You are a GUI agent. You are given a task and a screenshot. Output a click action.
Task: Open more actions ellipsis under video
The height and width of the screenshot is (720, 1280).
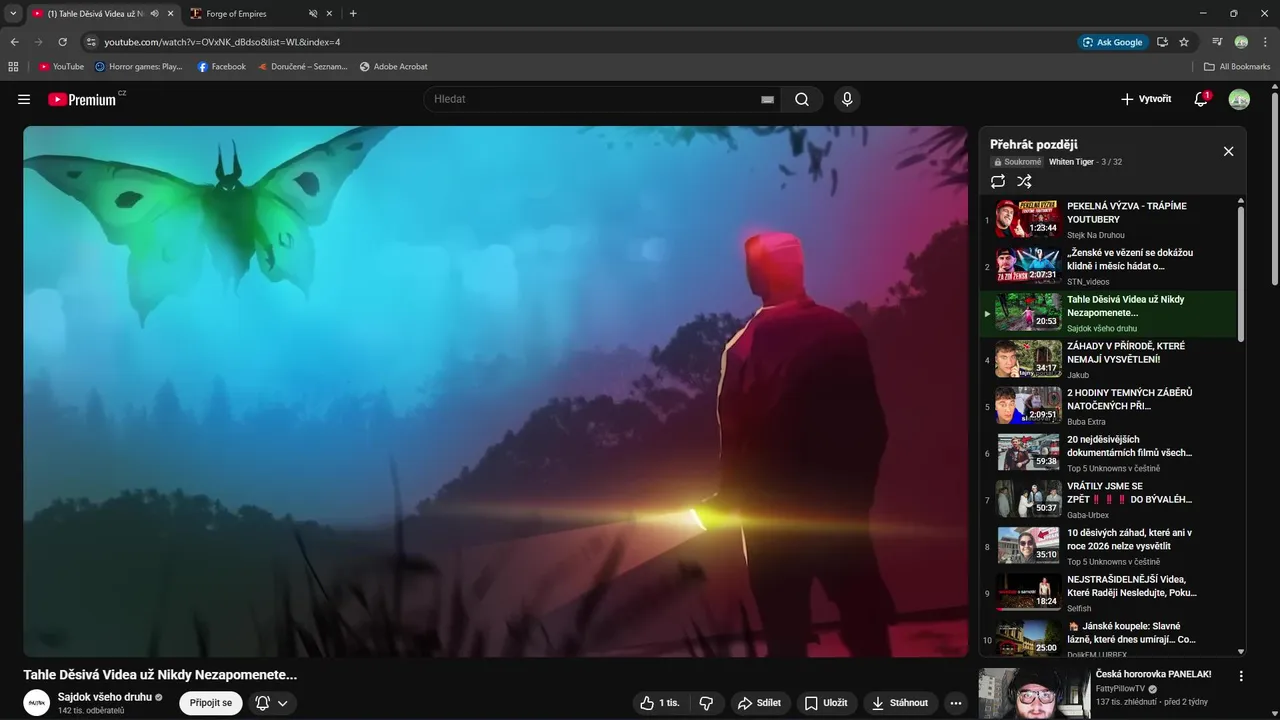956,703
